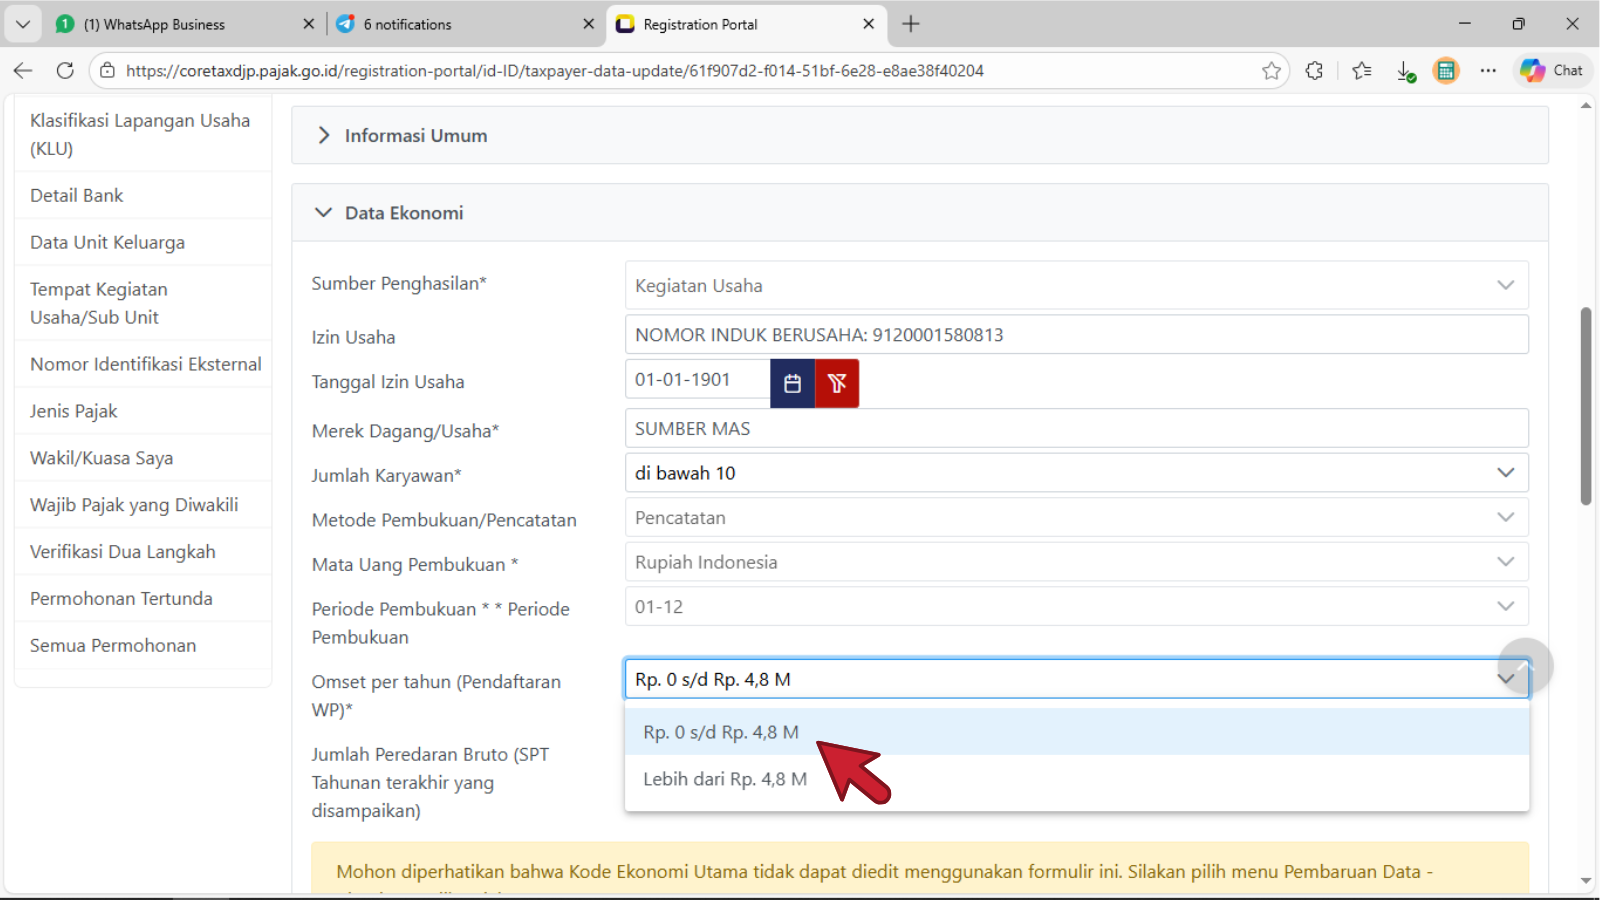This screenshot has width=1600, height=900.
Task: Bookmark page with star icon
Action: coord(1271,71)
